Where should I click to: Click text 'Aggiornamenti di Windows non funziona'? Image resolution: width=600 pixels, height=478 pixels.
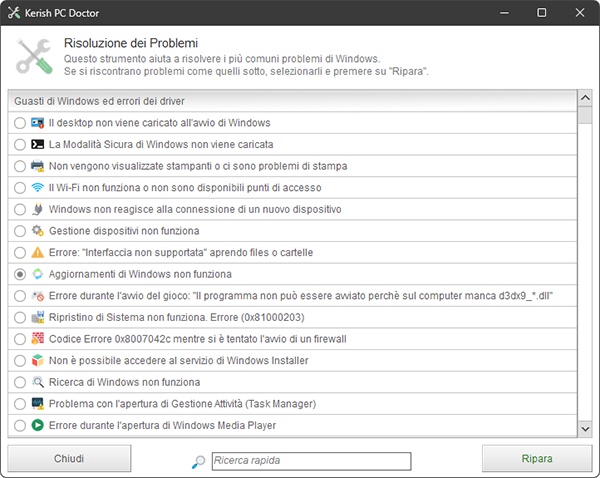pyautogui.click(x=140, y=274)
